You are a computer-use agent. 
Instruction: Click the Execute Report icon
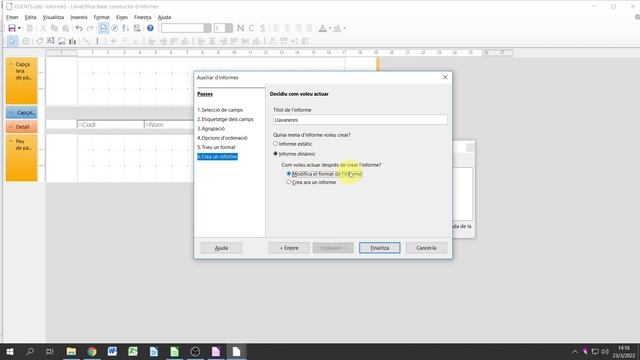point(137,28)
